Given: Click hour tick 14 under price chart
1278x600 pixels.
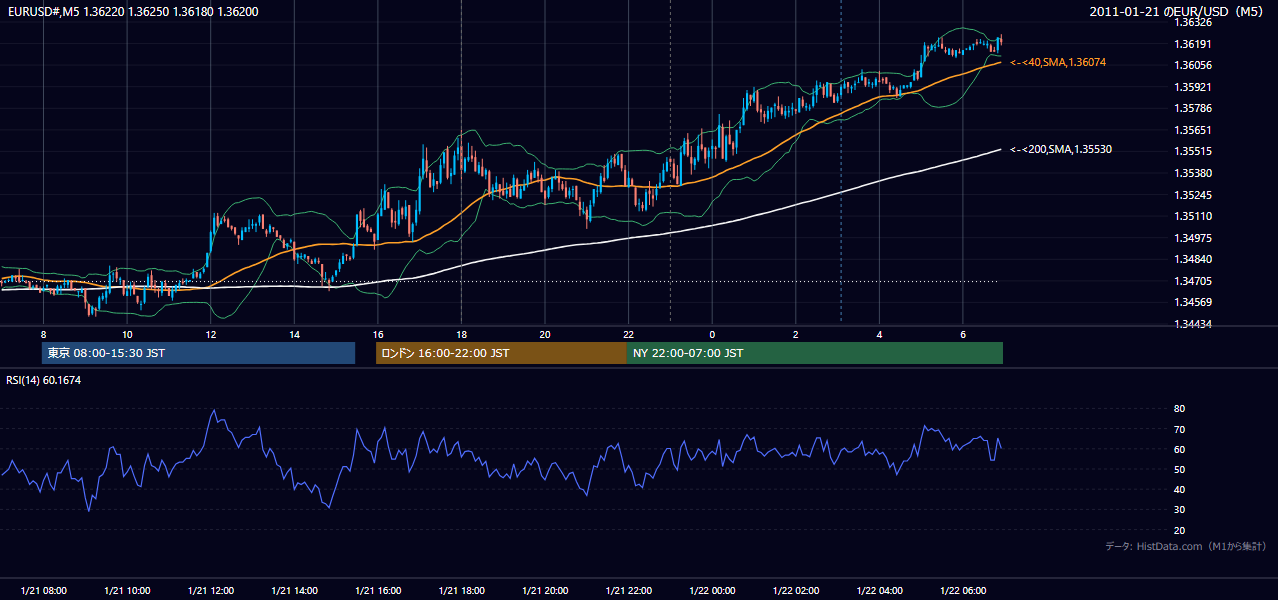Looking at the screenshot, I should pos(294,334).
